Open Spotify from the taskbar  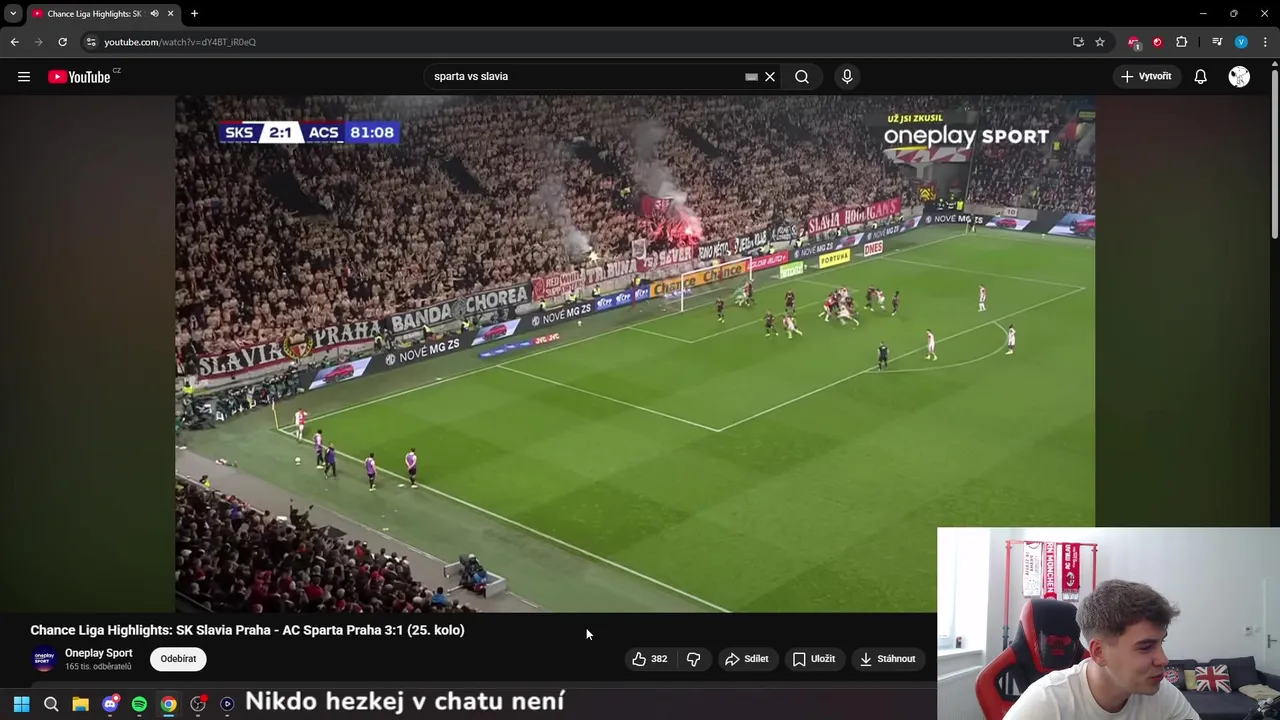139,704
